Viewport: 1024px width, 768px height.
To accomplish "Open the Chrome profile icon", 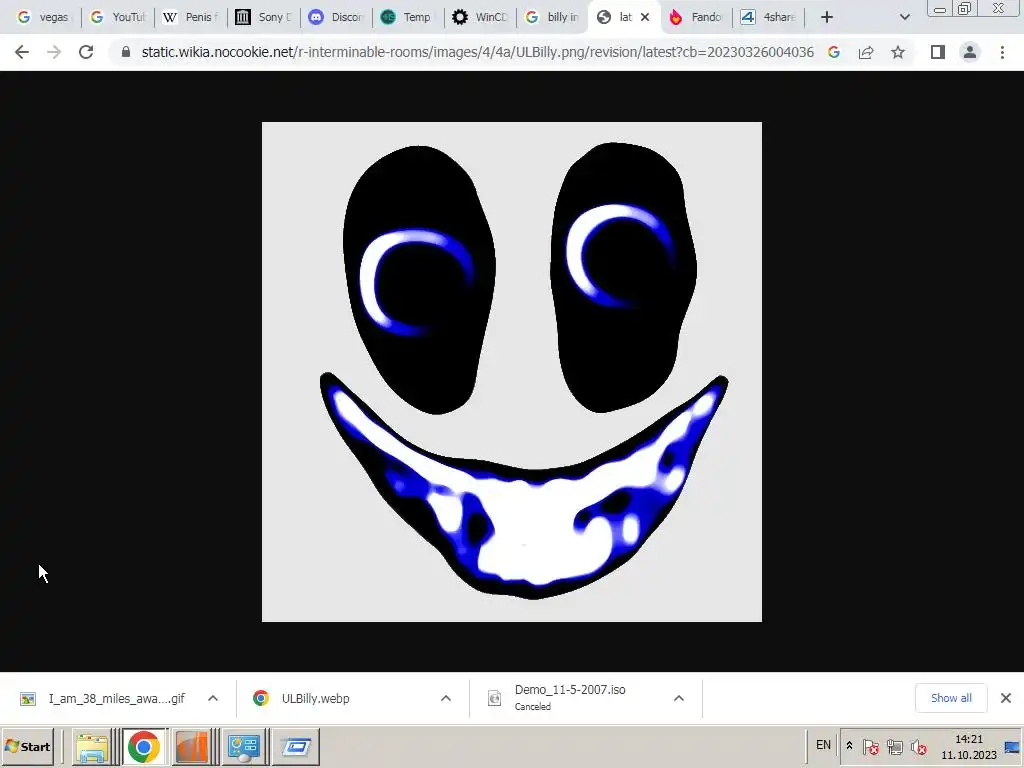I will (970, 52).
